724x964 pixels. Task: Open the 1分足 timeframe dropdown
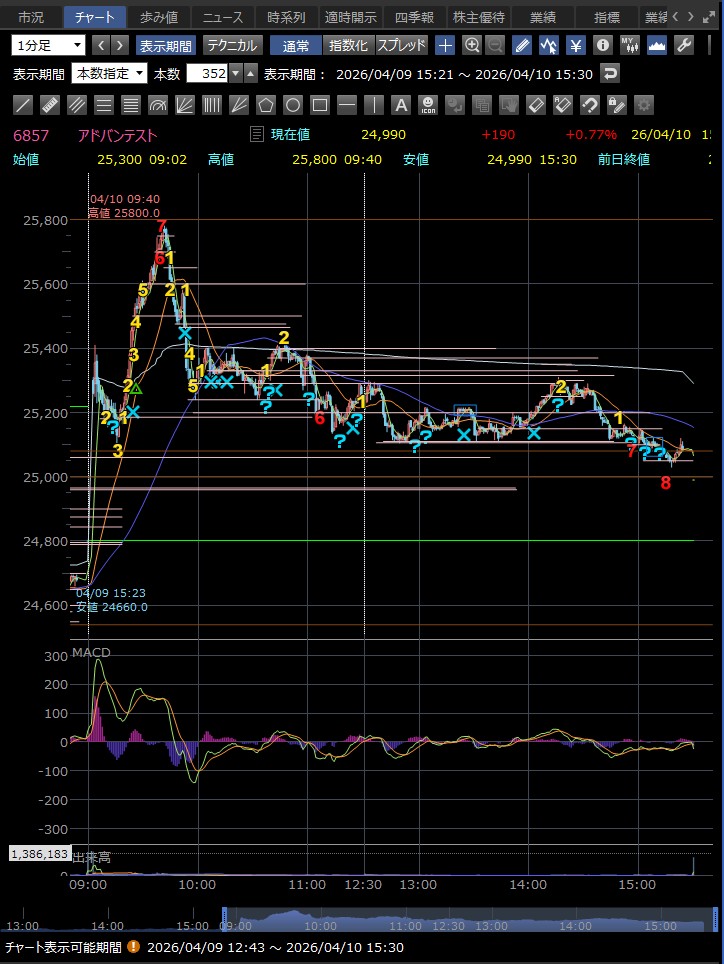coord(49,45)
